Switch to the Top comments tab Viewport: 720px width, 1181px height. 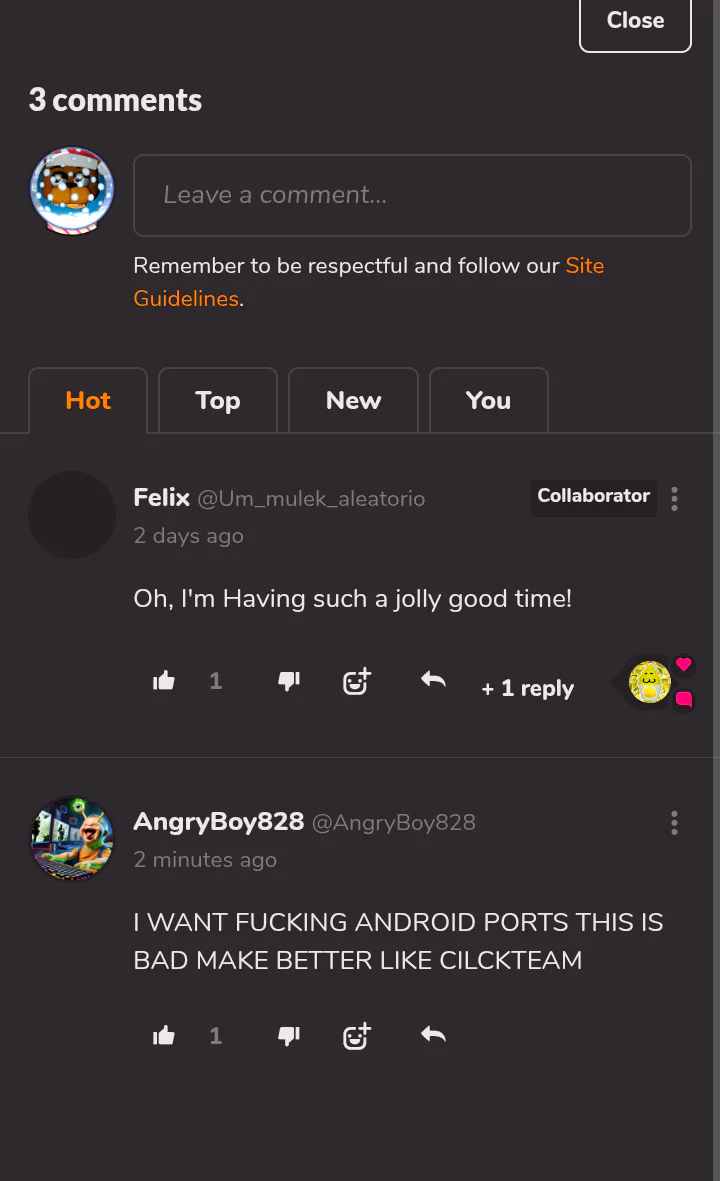pyautogui.click(x=218, y=401)
